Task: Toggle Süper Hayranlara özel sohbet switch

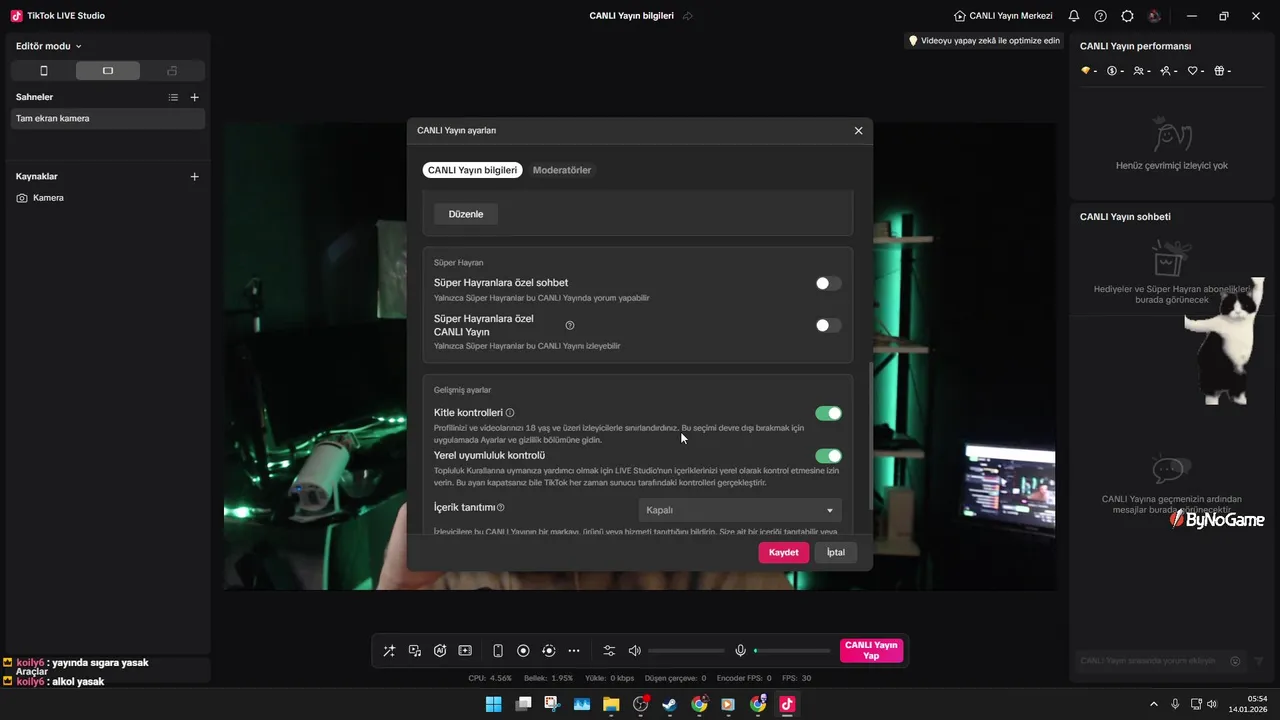Action: [828, 283]
